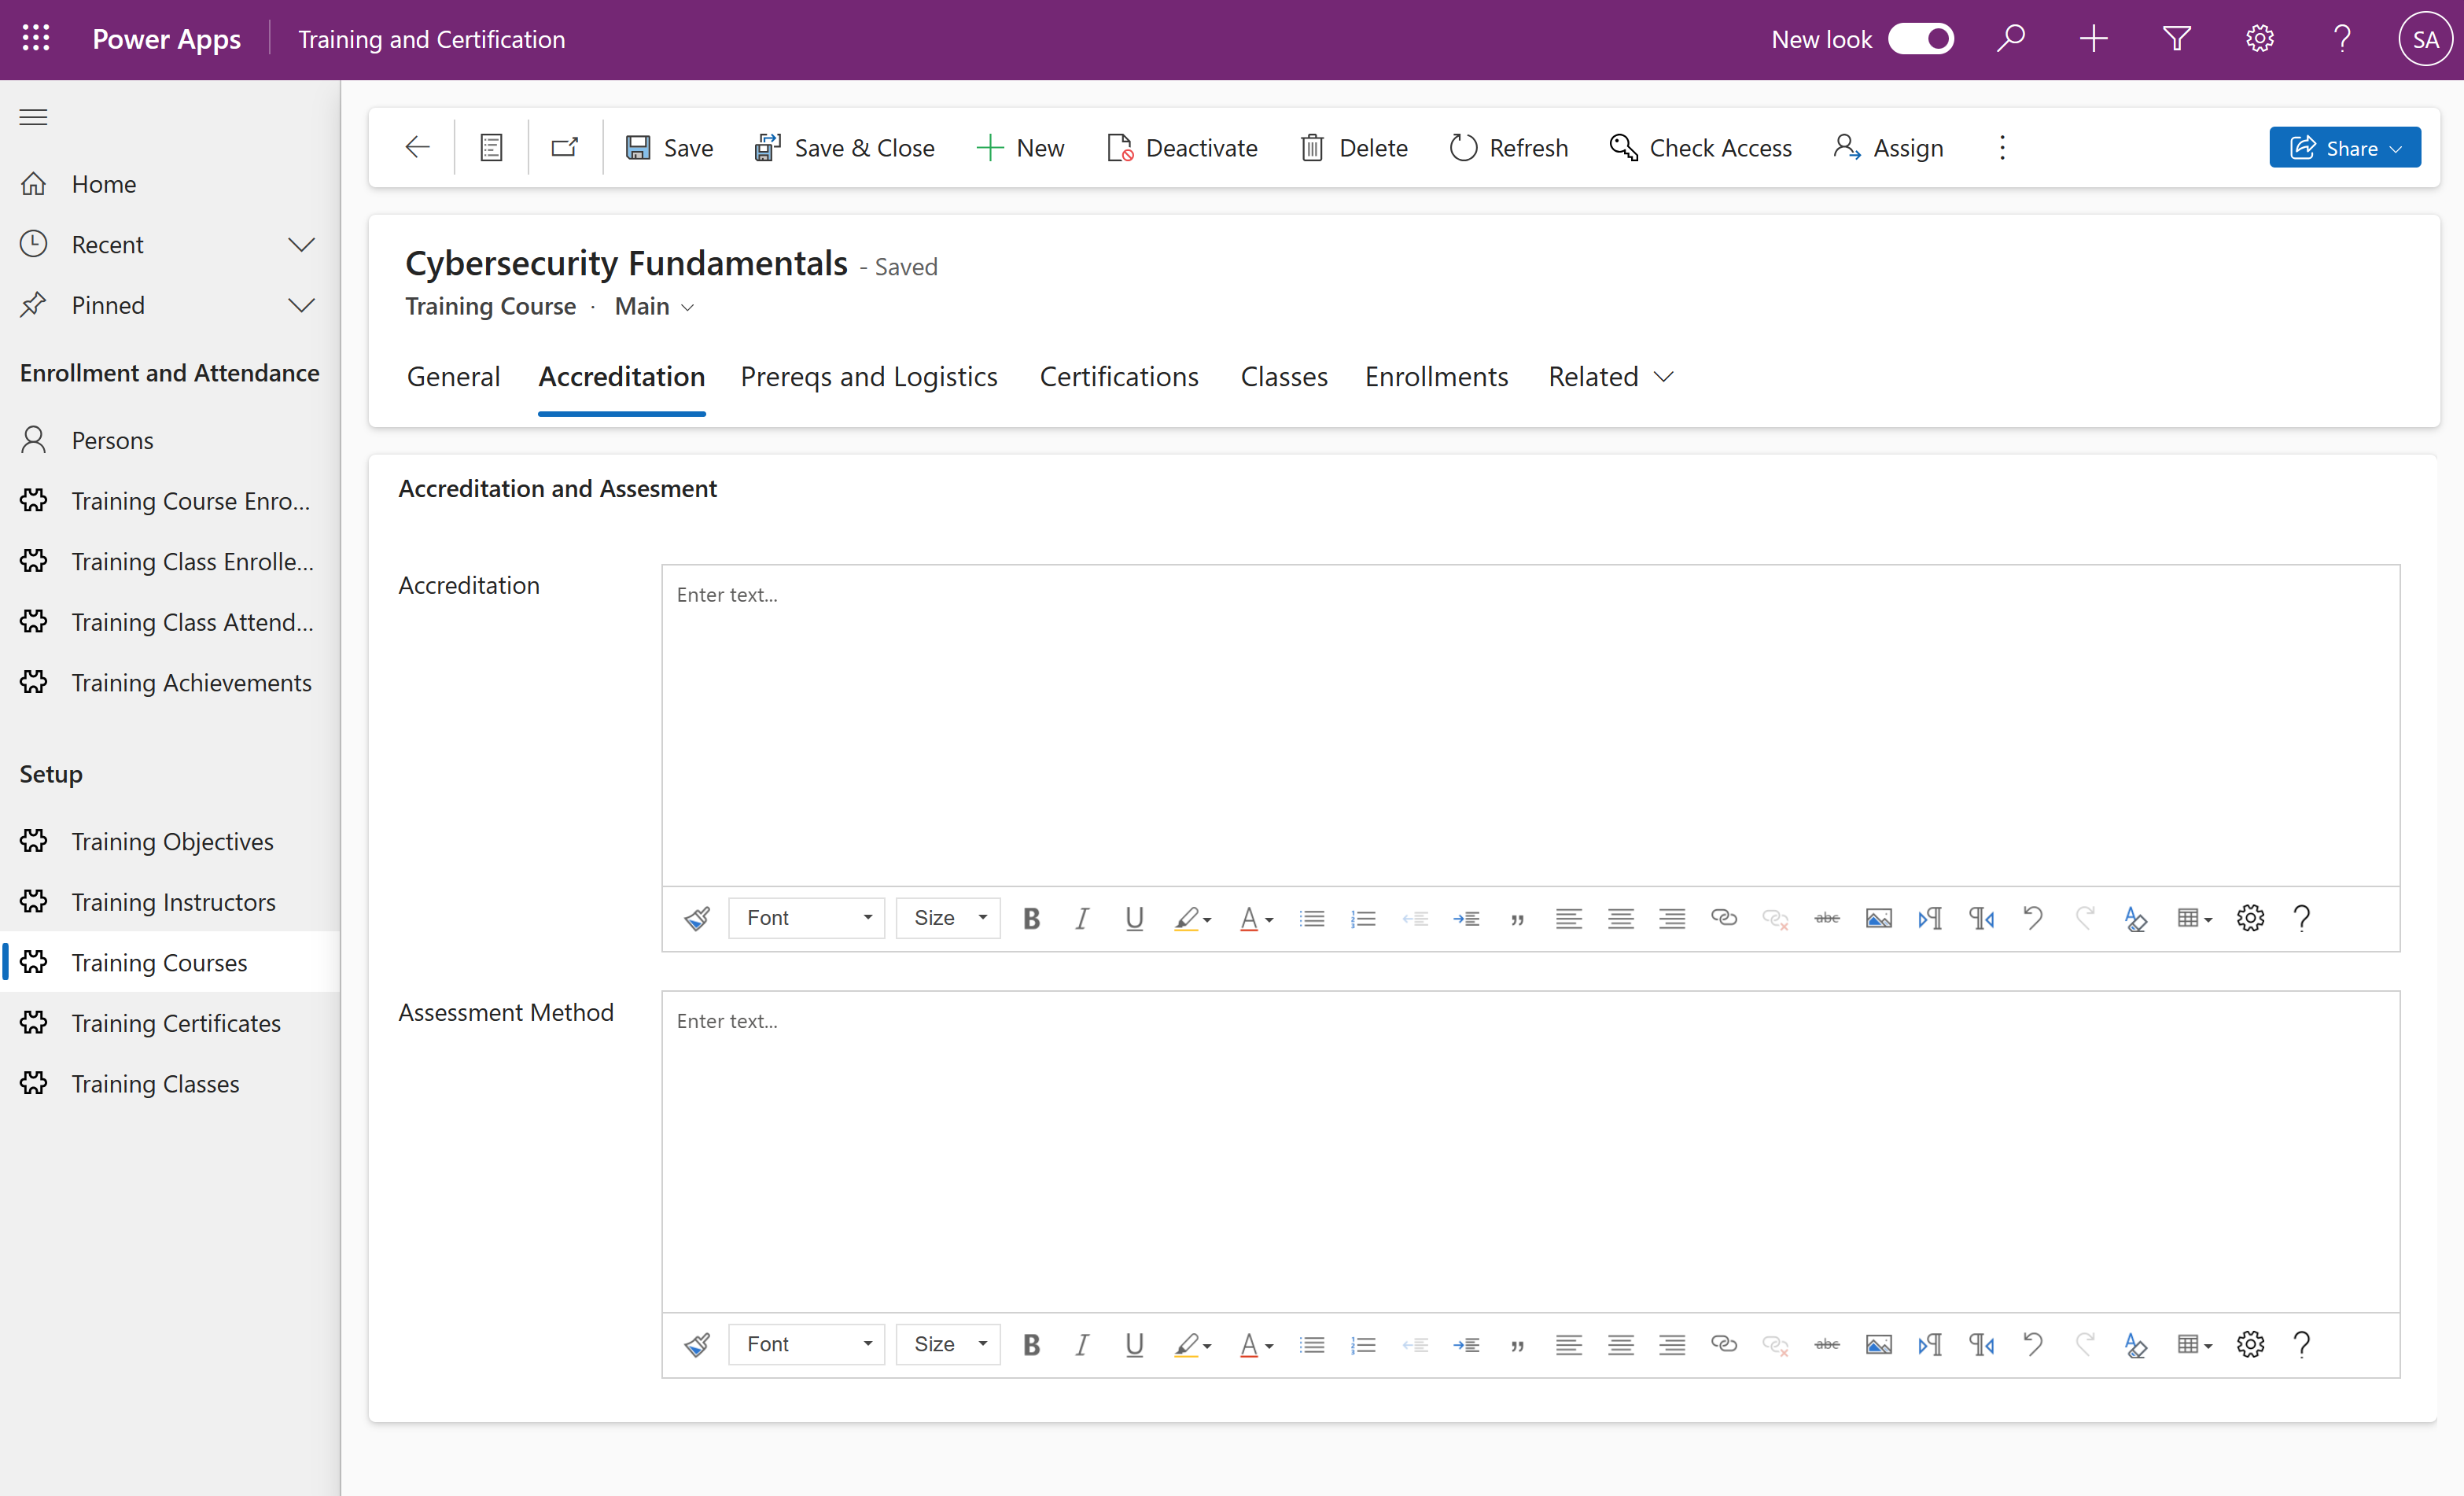Toggle Bold in Assessment Method editor

[x=1031, y=1344]
